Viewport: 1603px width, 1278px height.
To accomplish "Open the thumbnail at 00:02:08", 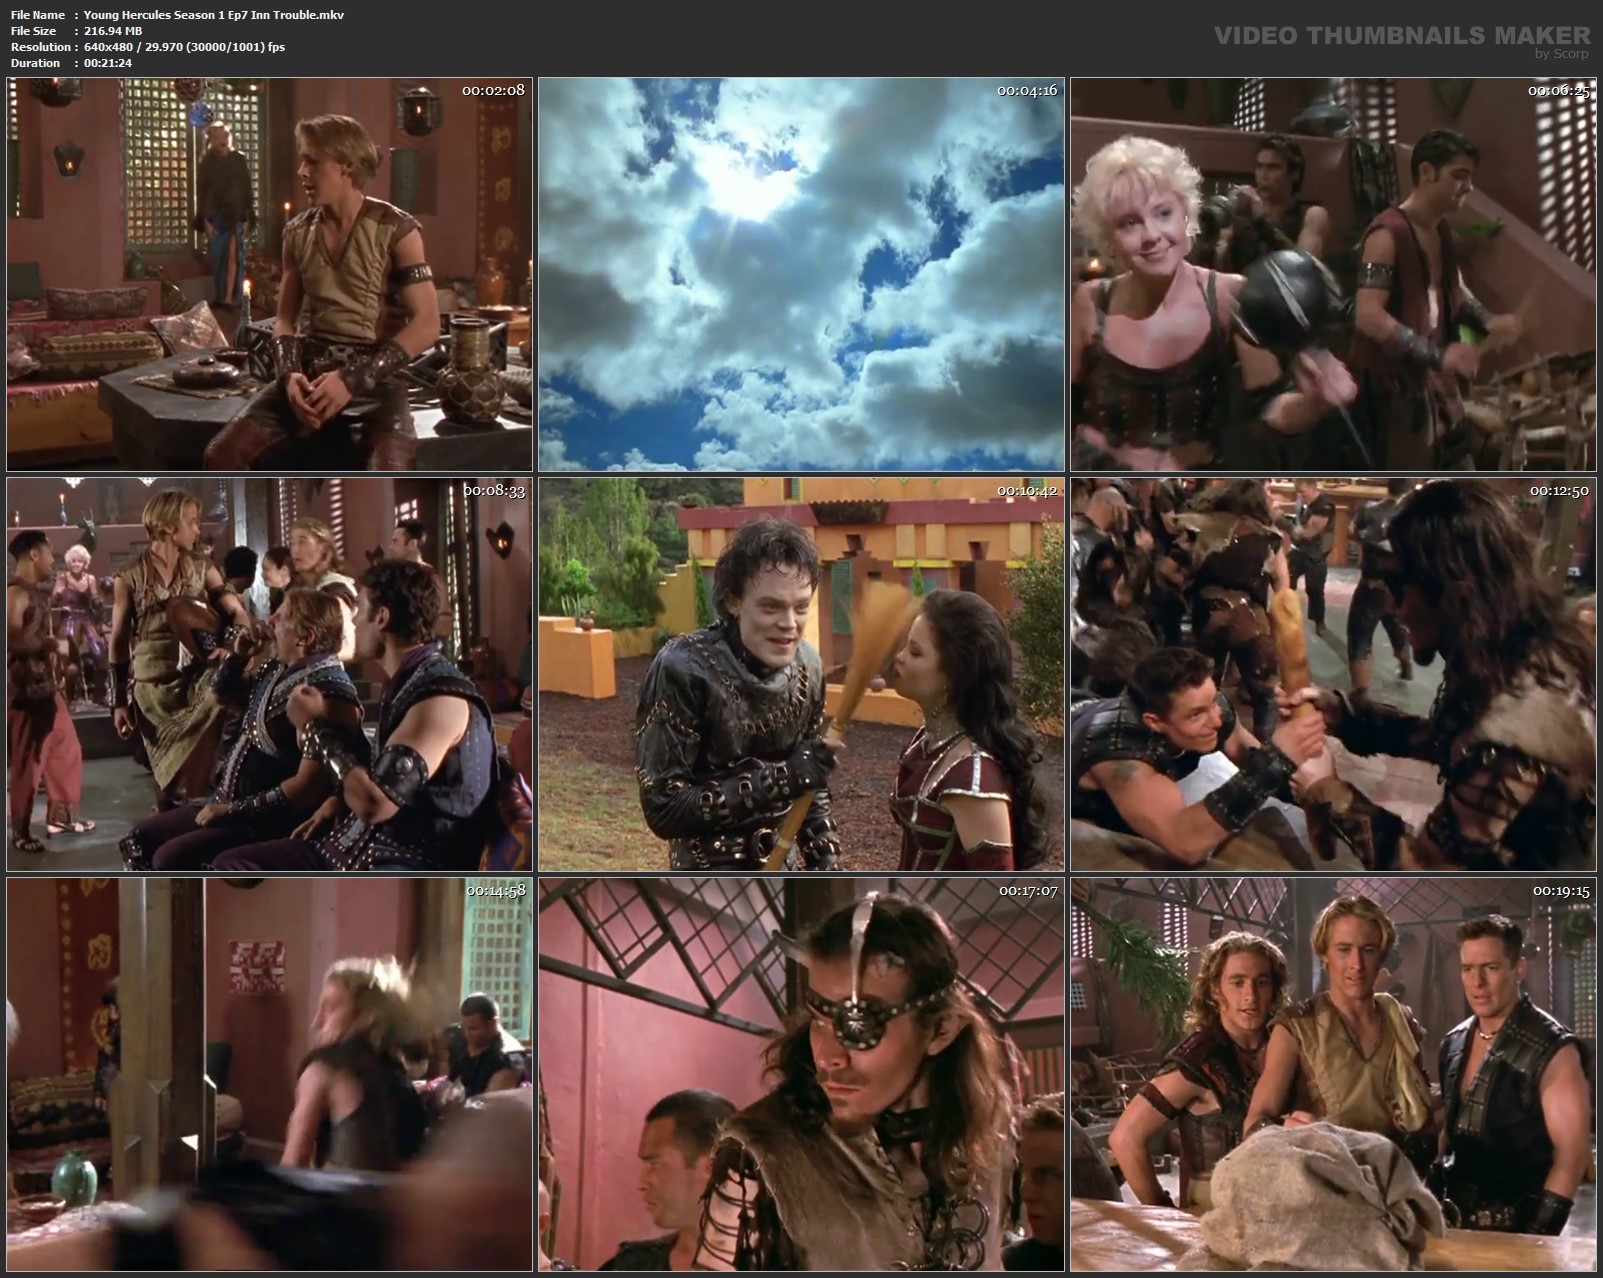I will 270,274.
